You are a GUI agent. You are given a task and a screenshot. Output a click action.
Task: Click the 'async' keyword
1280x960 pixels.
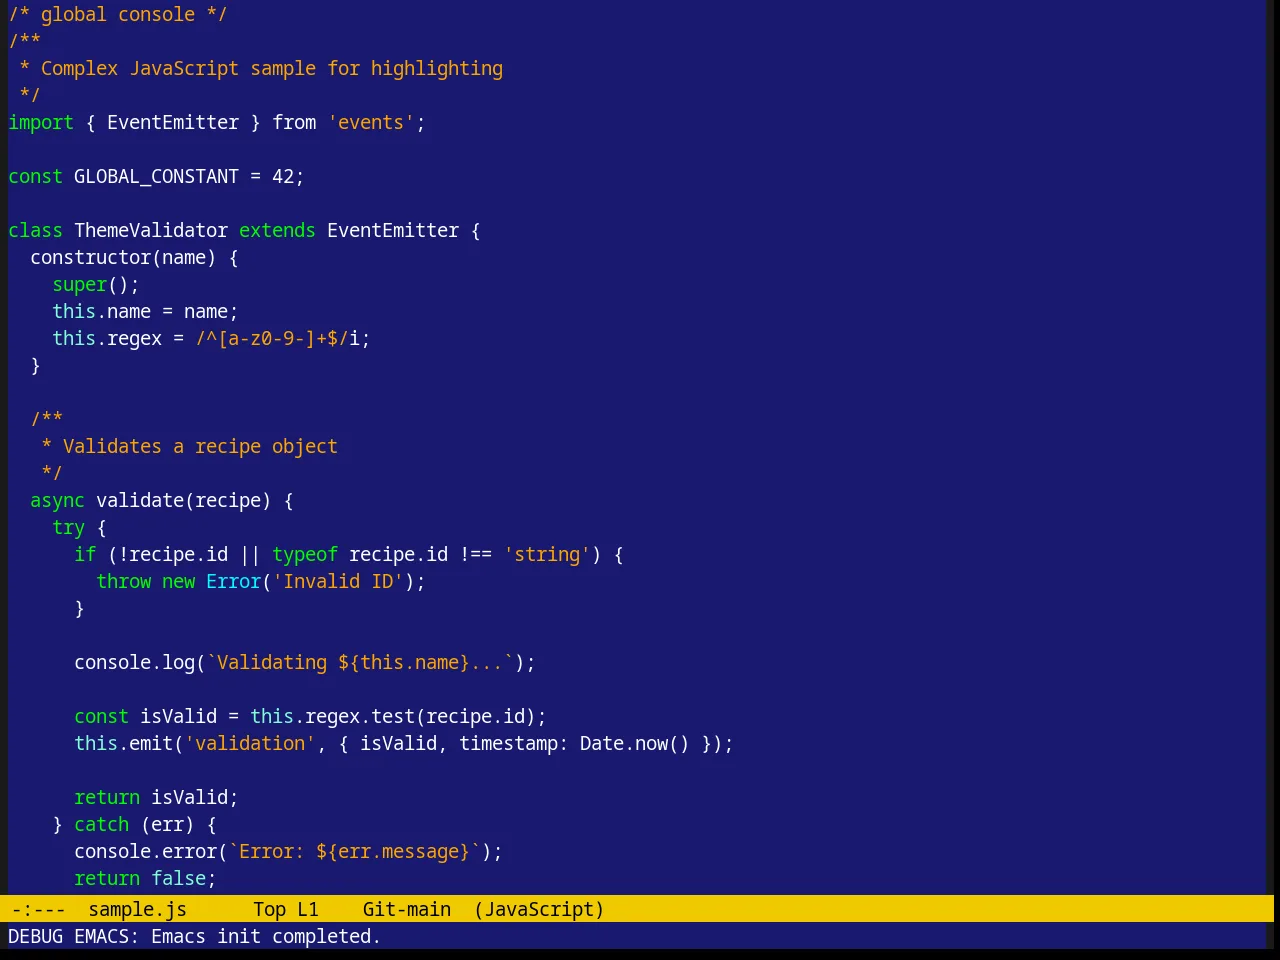point(57,500)
